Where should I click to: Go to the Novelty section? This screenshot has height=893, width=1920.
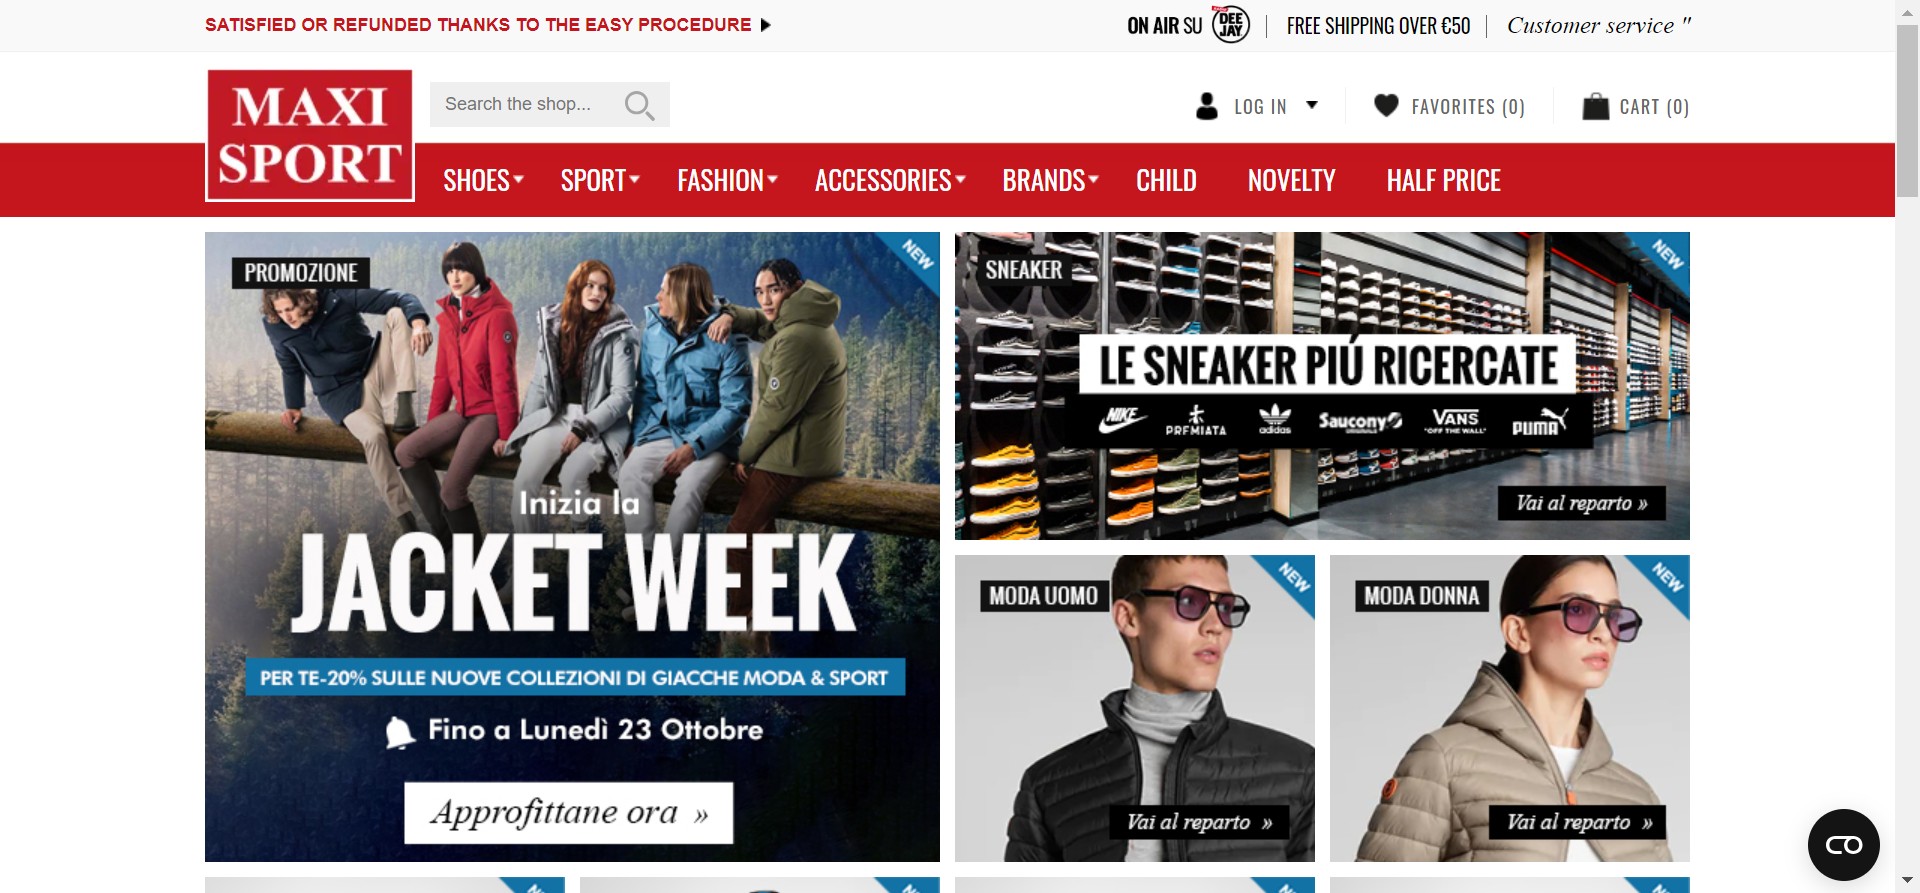tap(1291, 180)
